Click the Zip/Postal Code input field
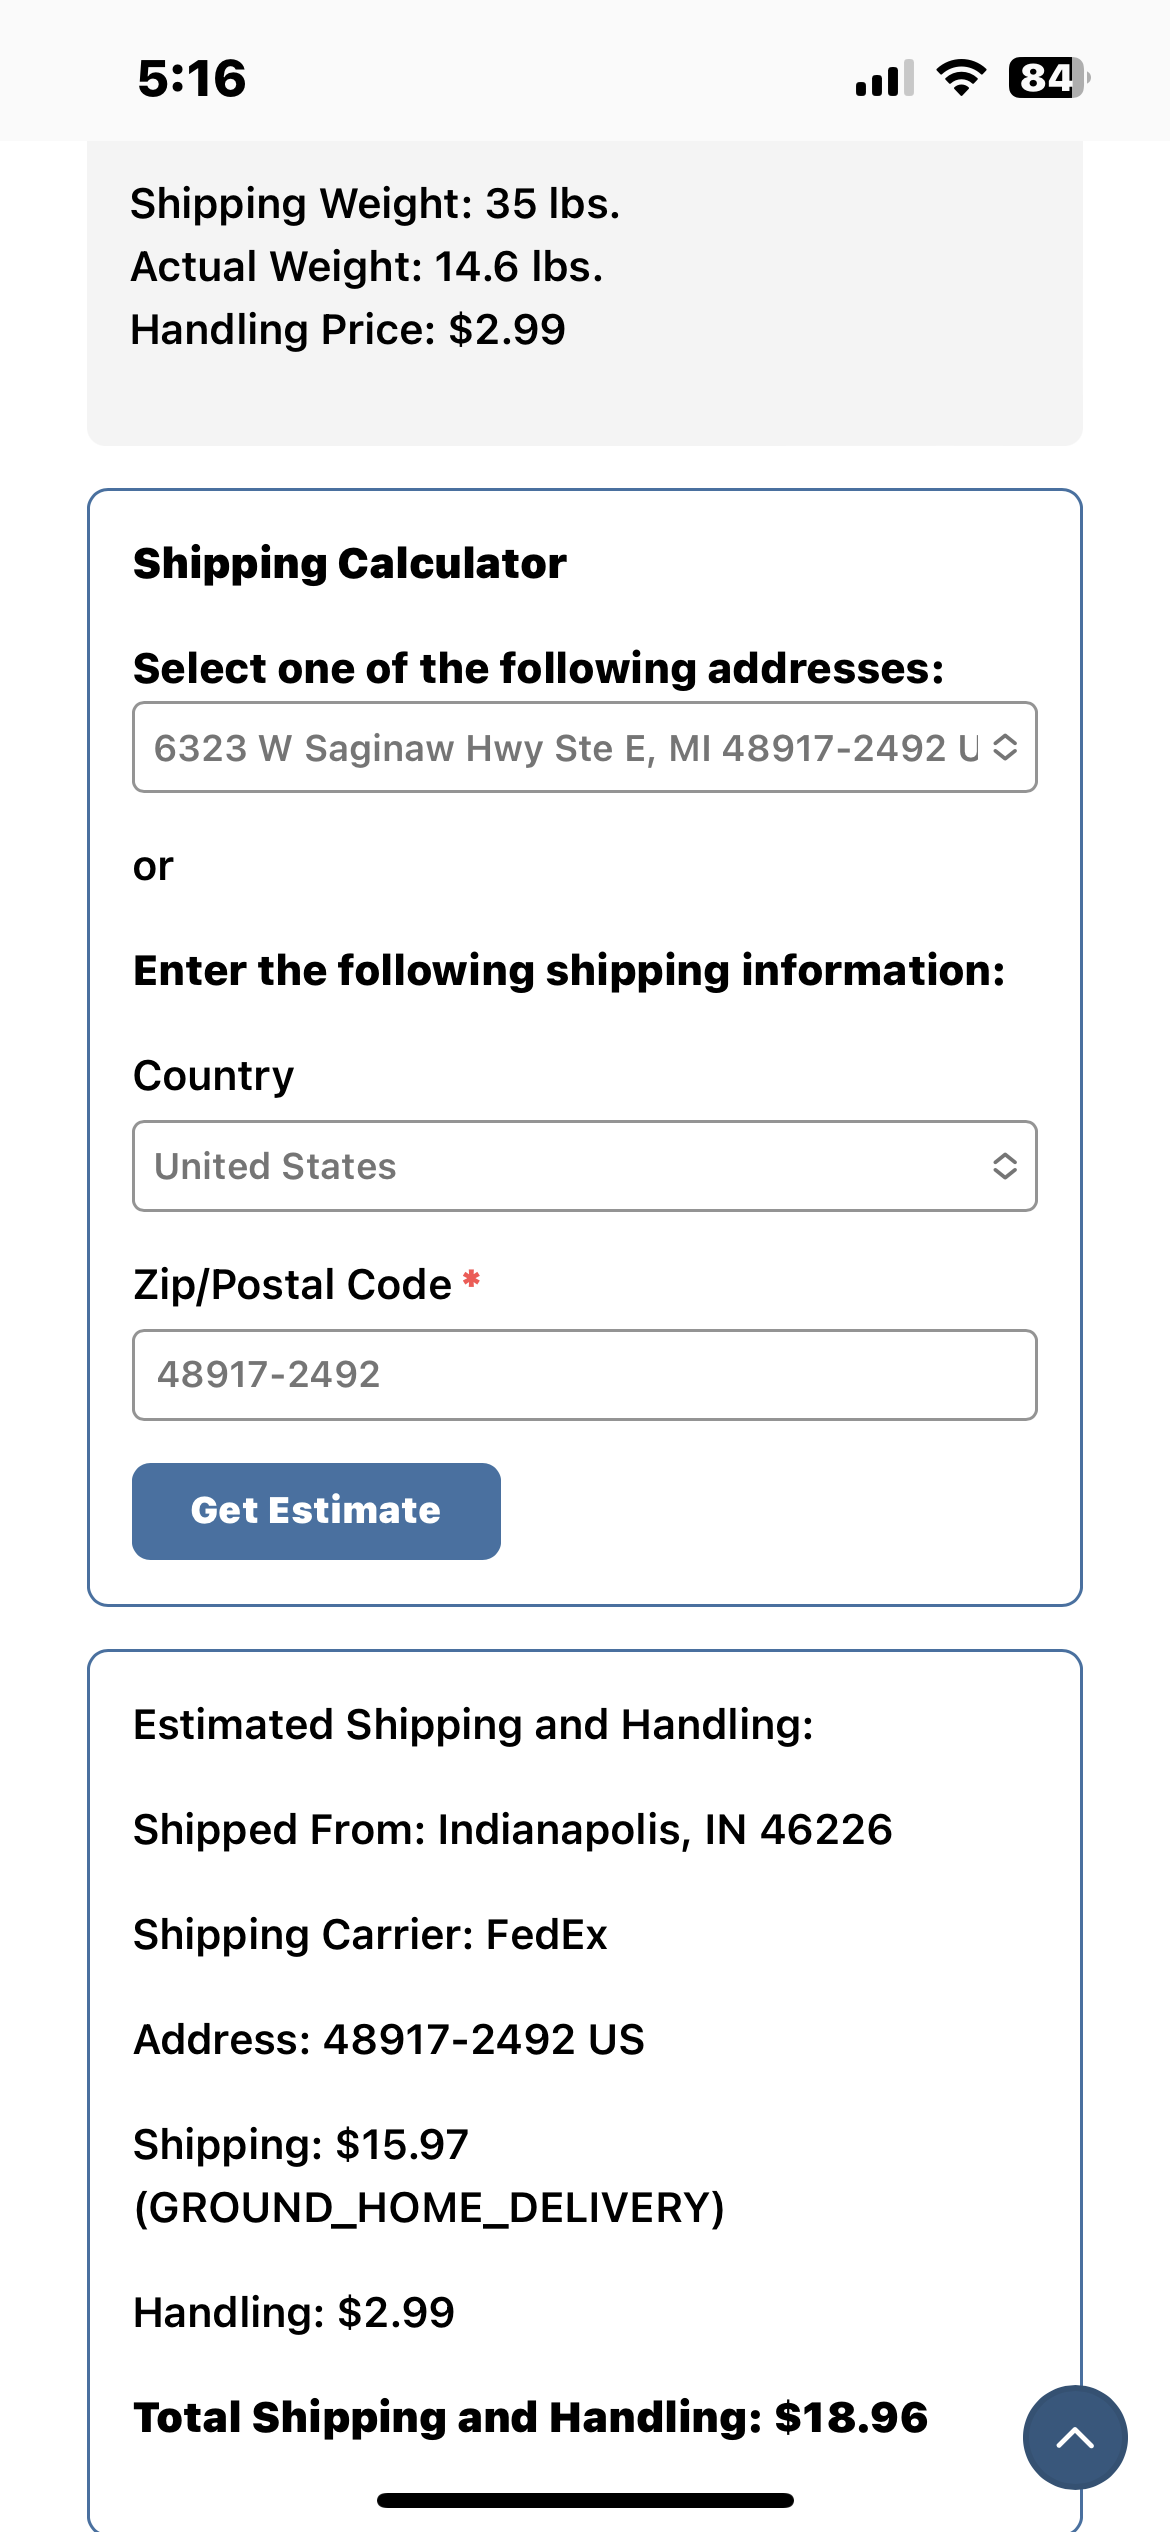This screenshot has height=2532, width=1170. [584, 1375]
